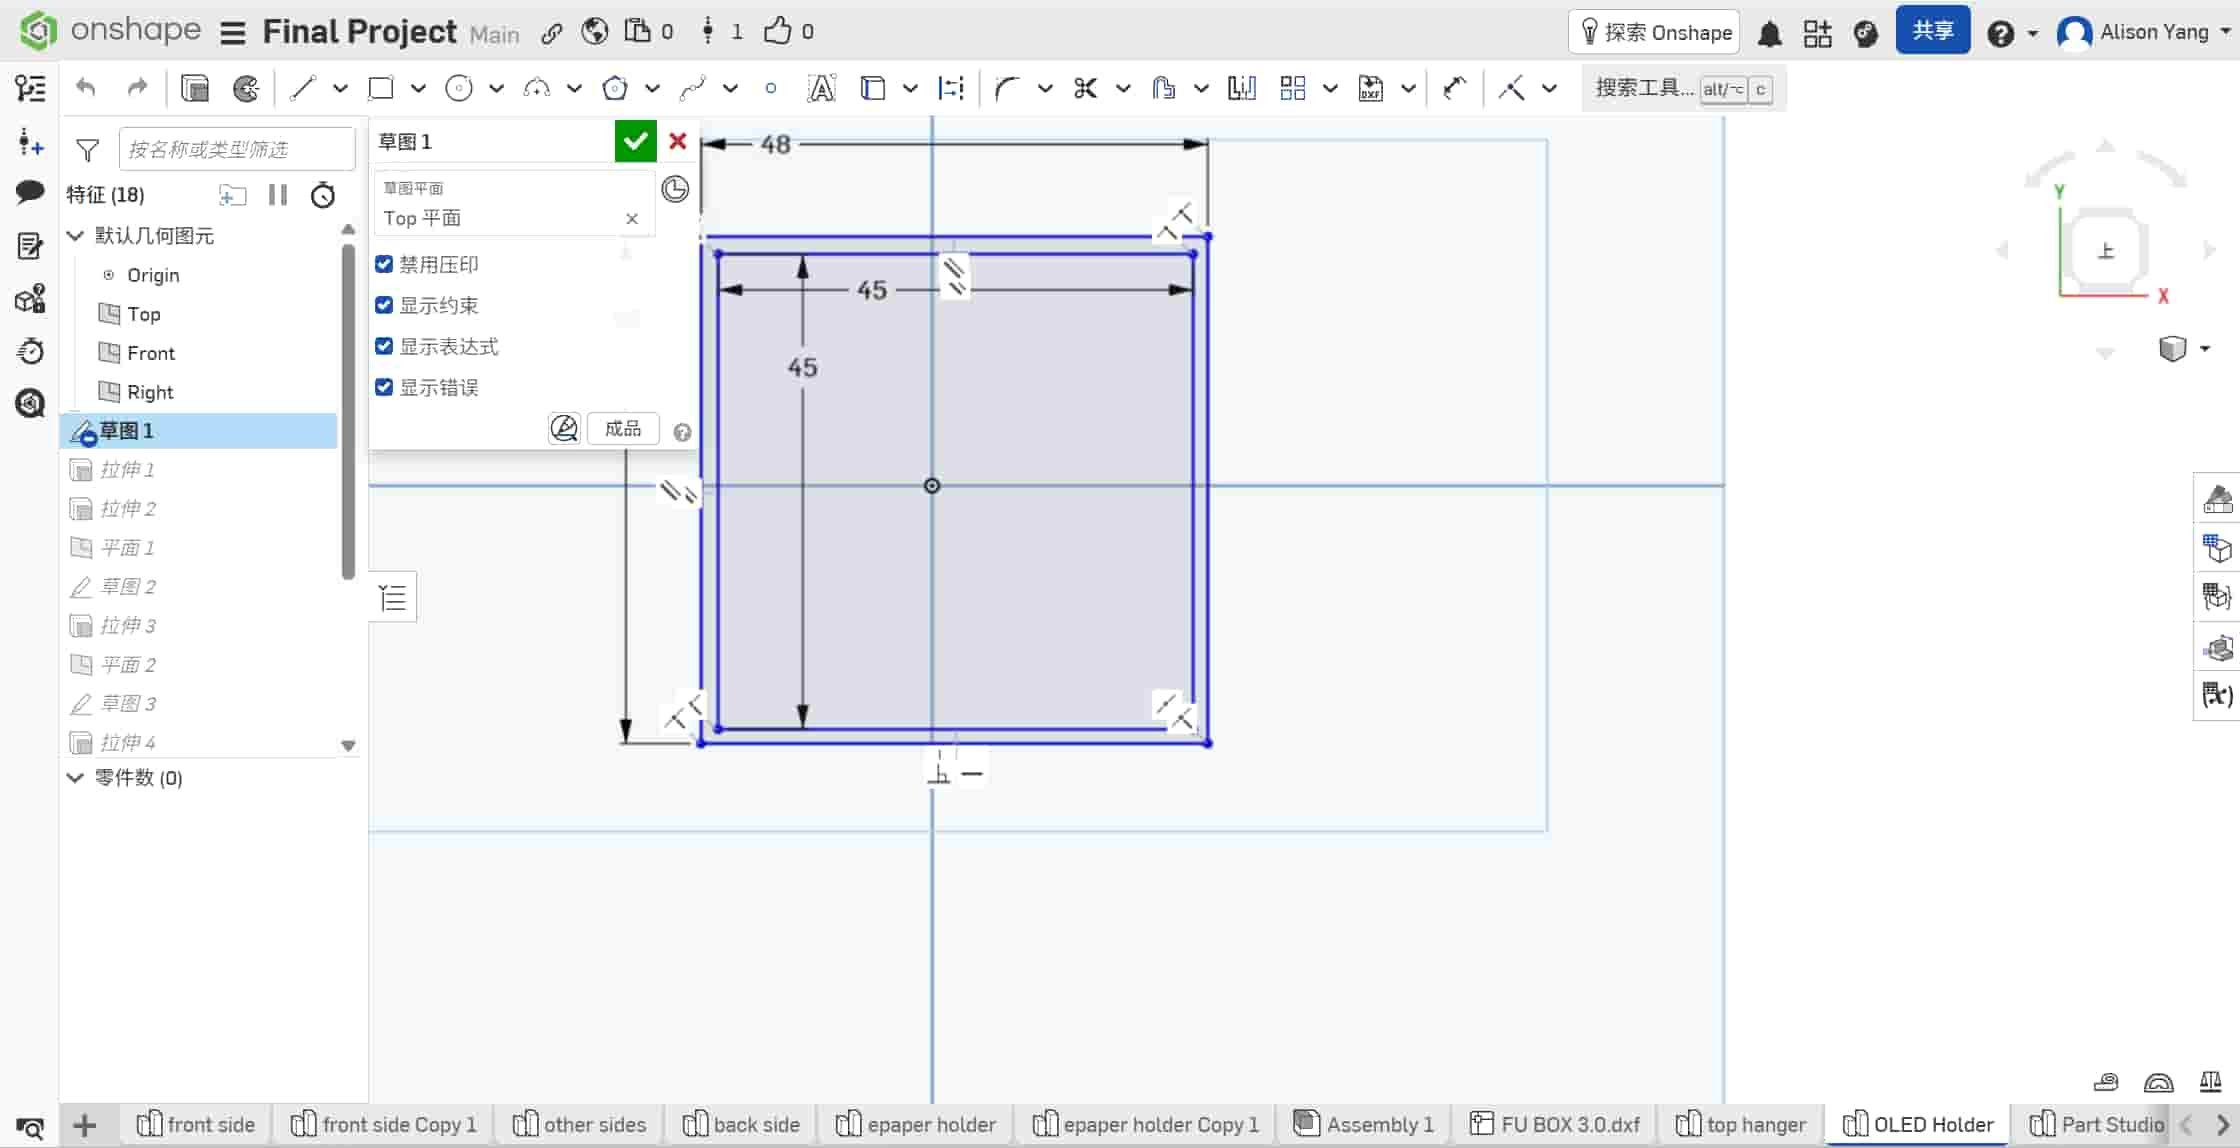
Task: Select the Arc sketch tool
Action: pyautogui.click(x=537, y=88)
